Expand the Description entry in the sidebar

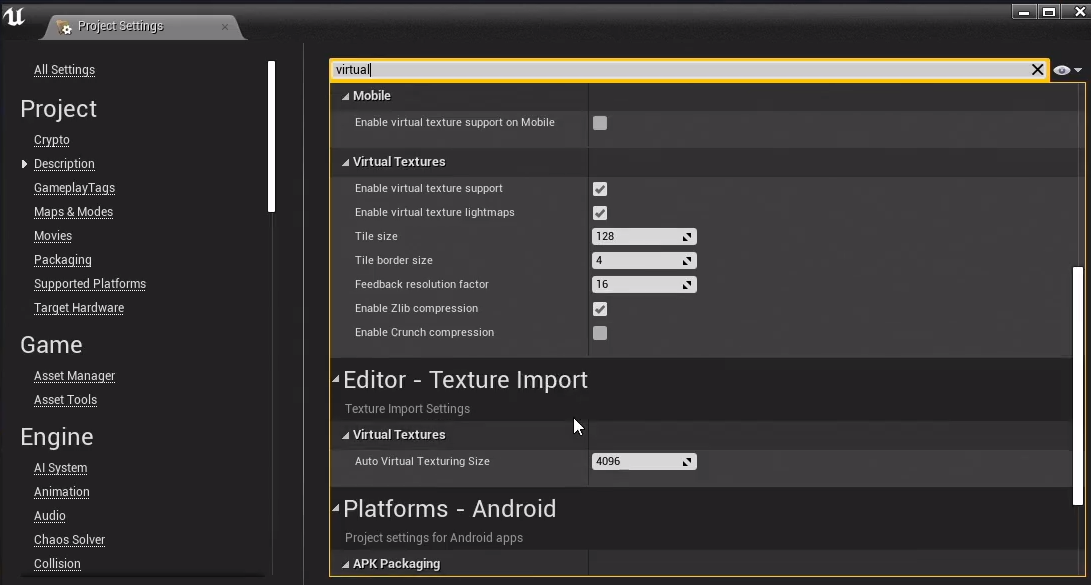tap(24, 163)
